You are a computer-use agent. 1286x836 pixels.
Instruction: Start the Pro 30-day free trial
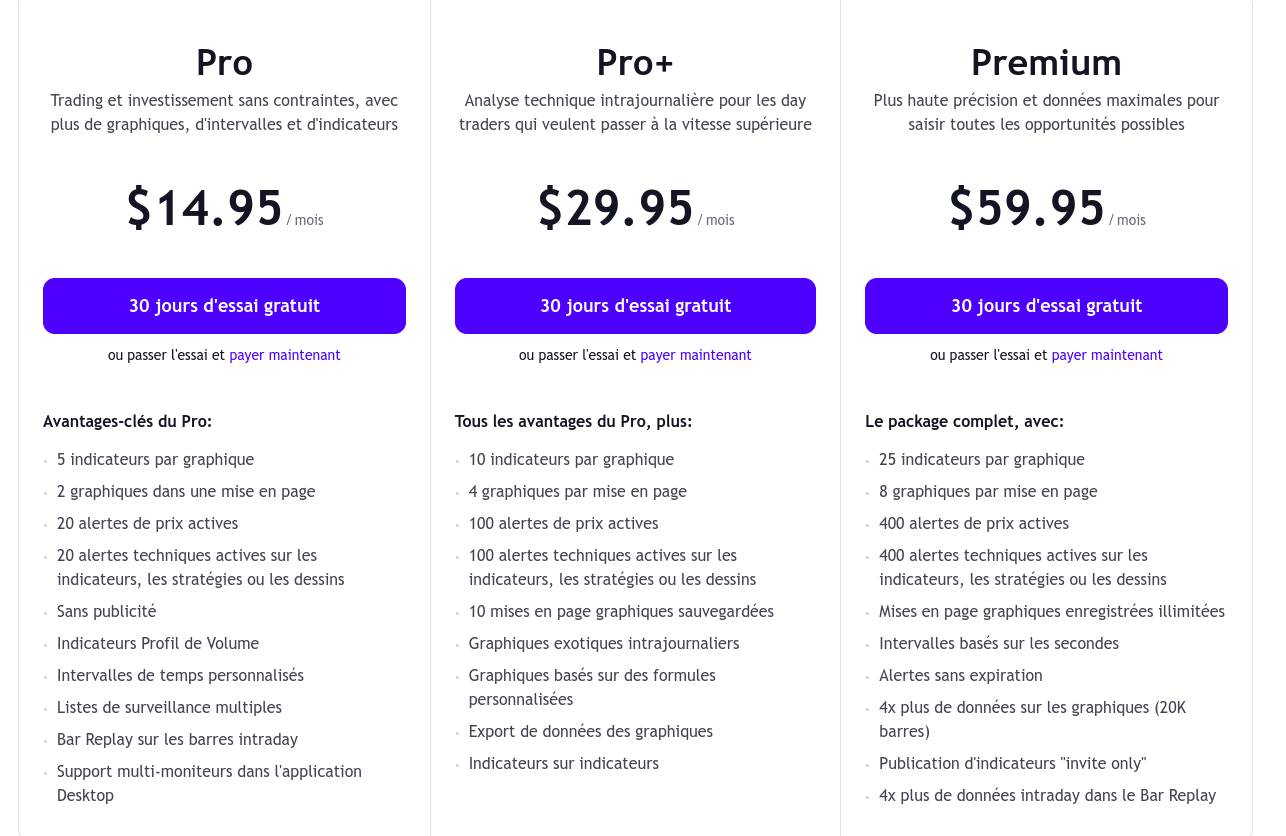click(x=224, y=306)
